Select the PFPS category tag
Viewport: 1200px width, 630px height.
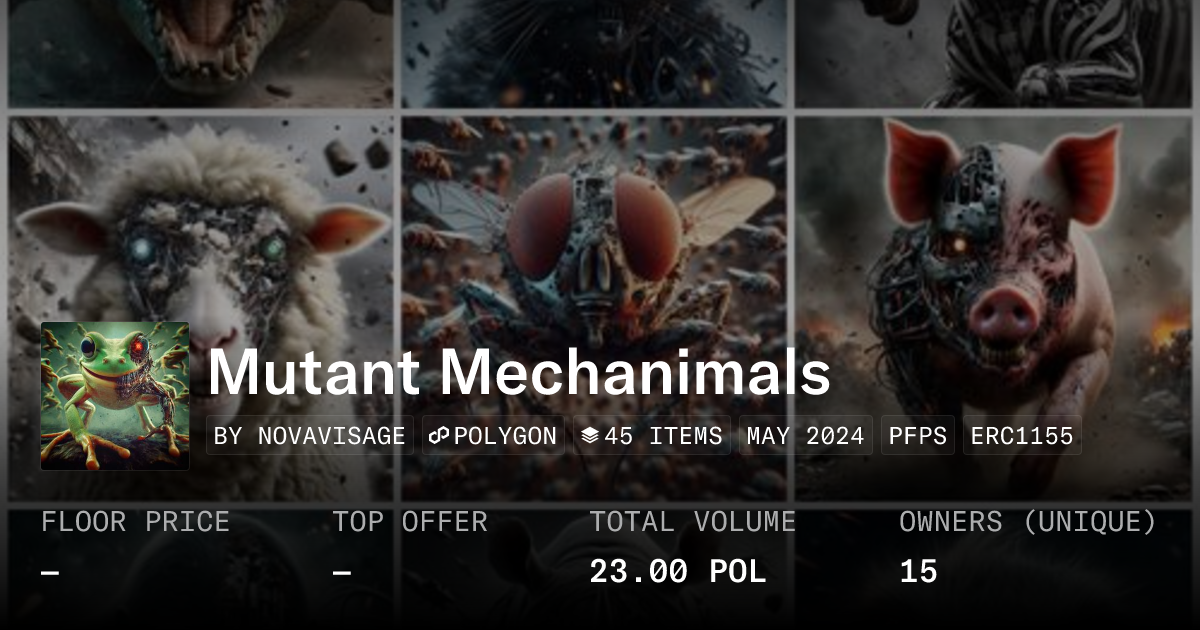pos(918,436)
